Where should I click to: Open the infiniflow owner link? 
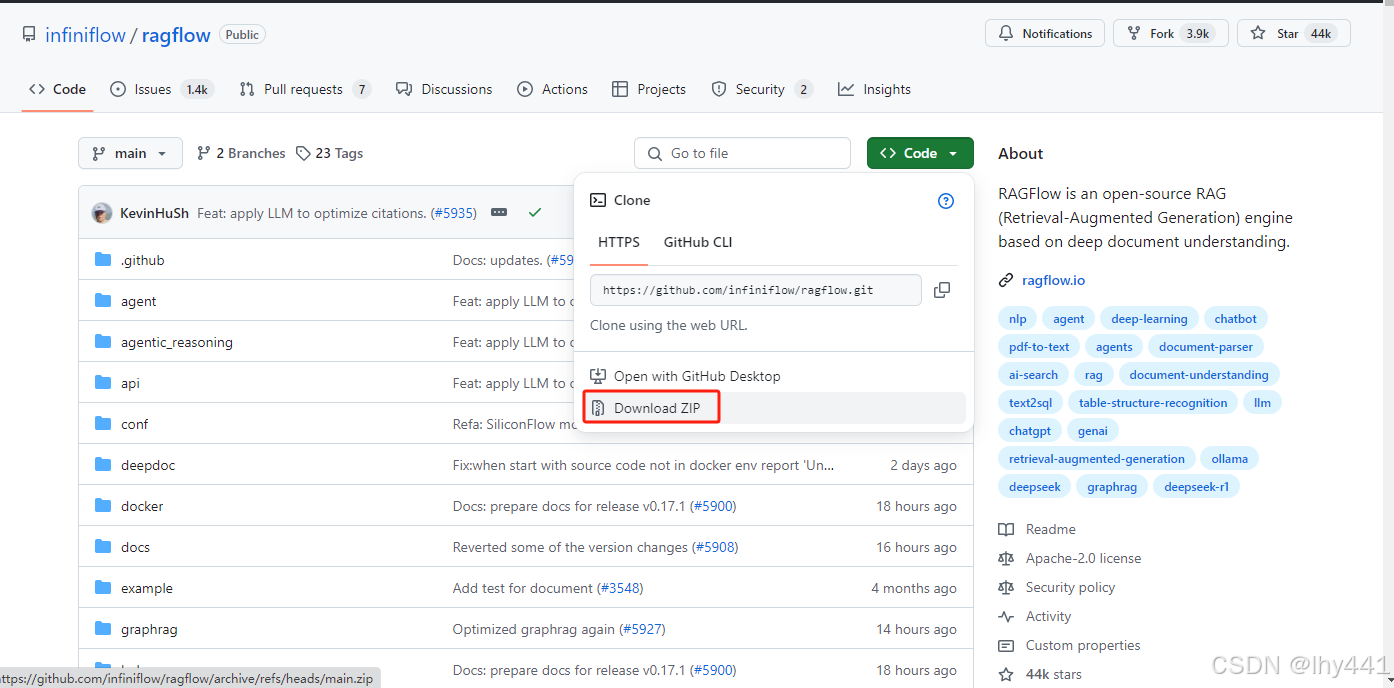pos(85,35)
